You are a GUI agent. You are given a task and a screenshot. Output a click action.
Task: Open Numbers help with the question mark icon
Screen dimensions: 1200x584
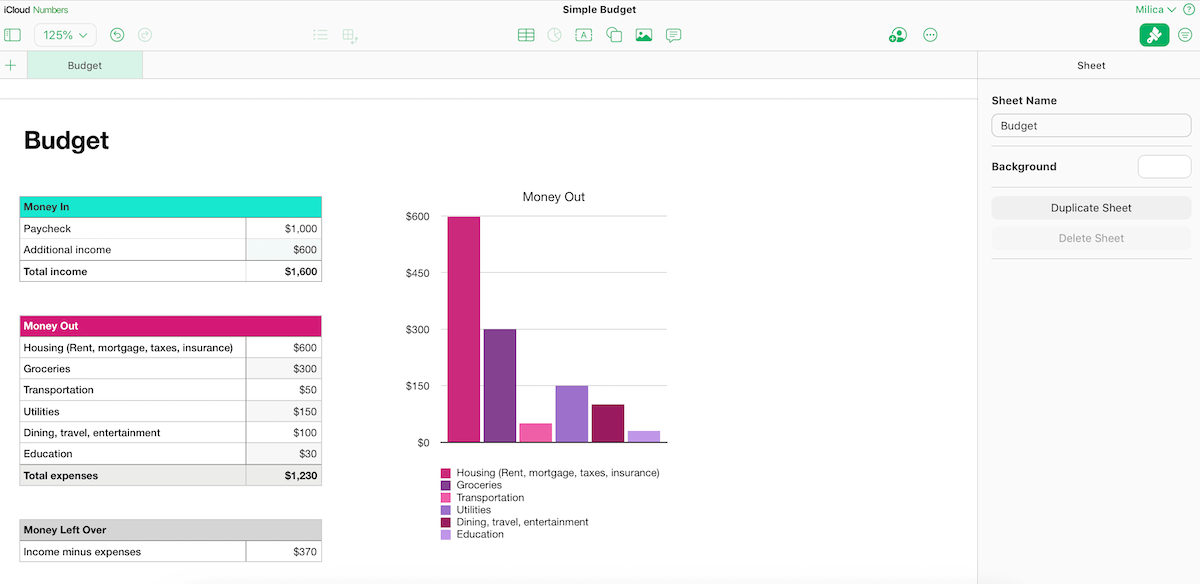1189,9
